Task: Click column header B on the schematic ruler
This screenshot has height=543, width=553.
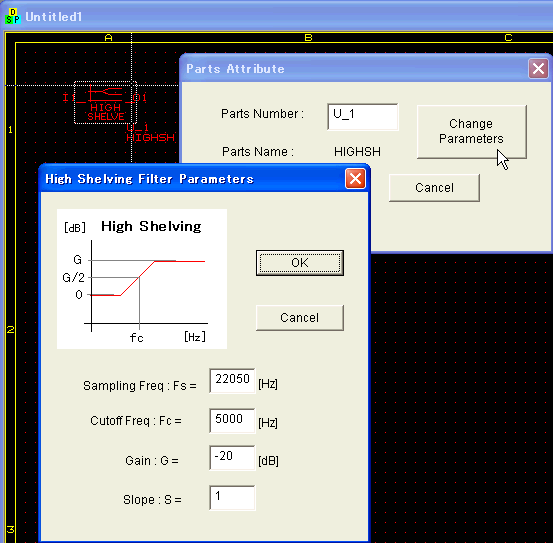Action: pos(308,37)
